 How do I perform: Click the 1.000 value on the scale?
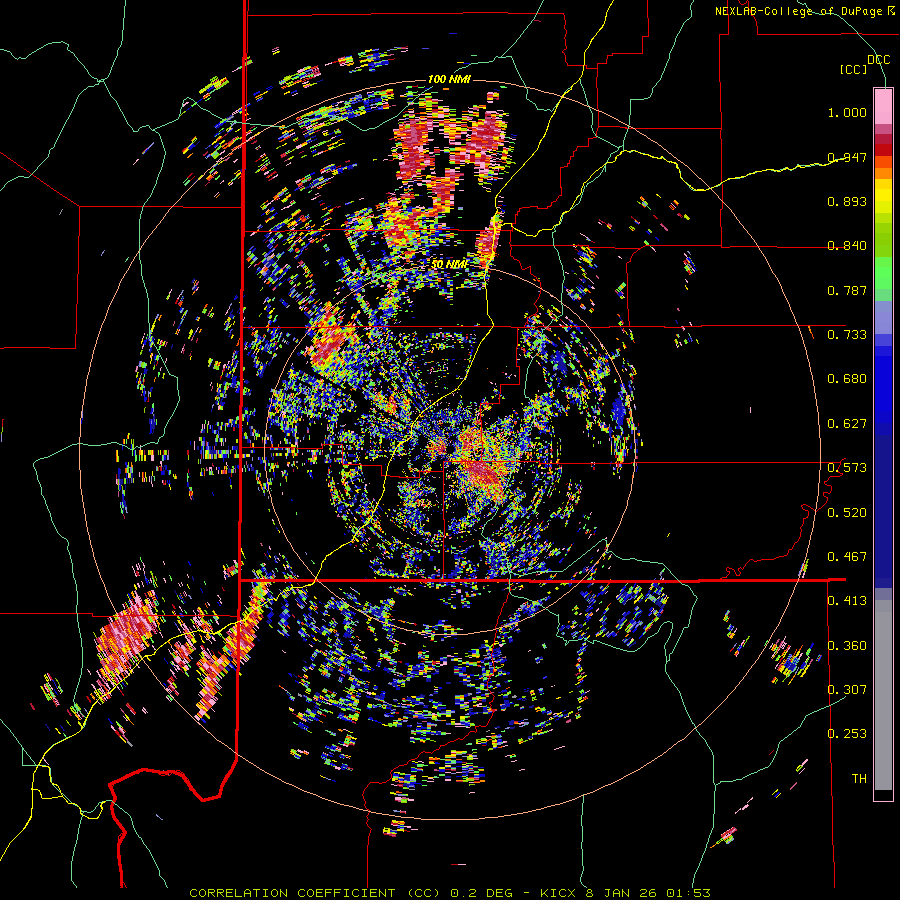[x=847, y=112]
